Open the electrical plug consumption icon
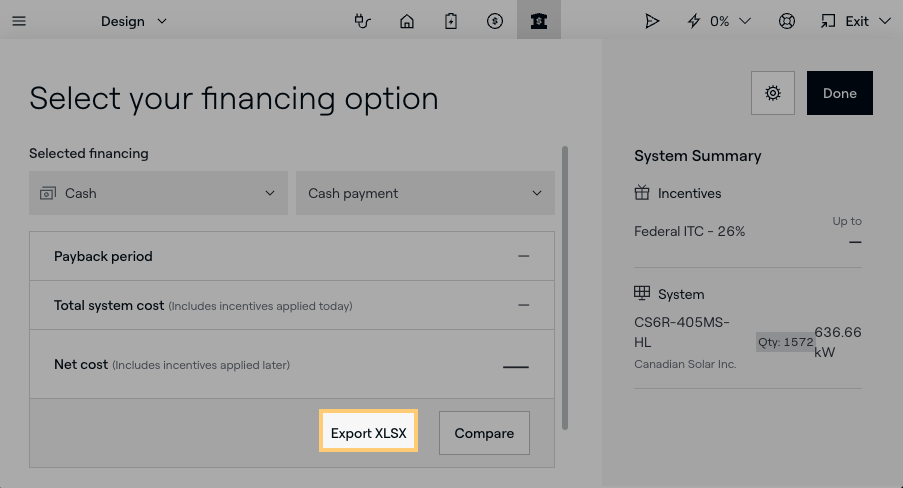 (363, 21)
